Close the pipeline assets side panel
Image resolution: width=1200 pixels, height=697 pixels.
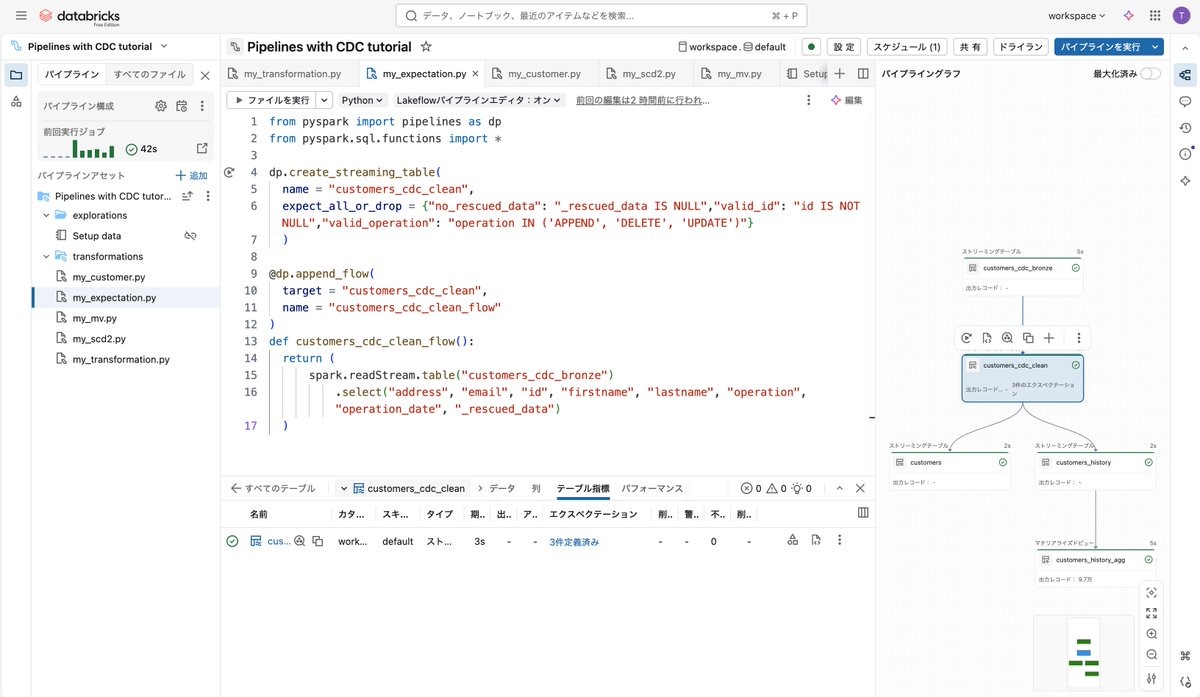(x=205, y=75)
